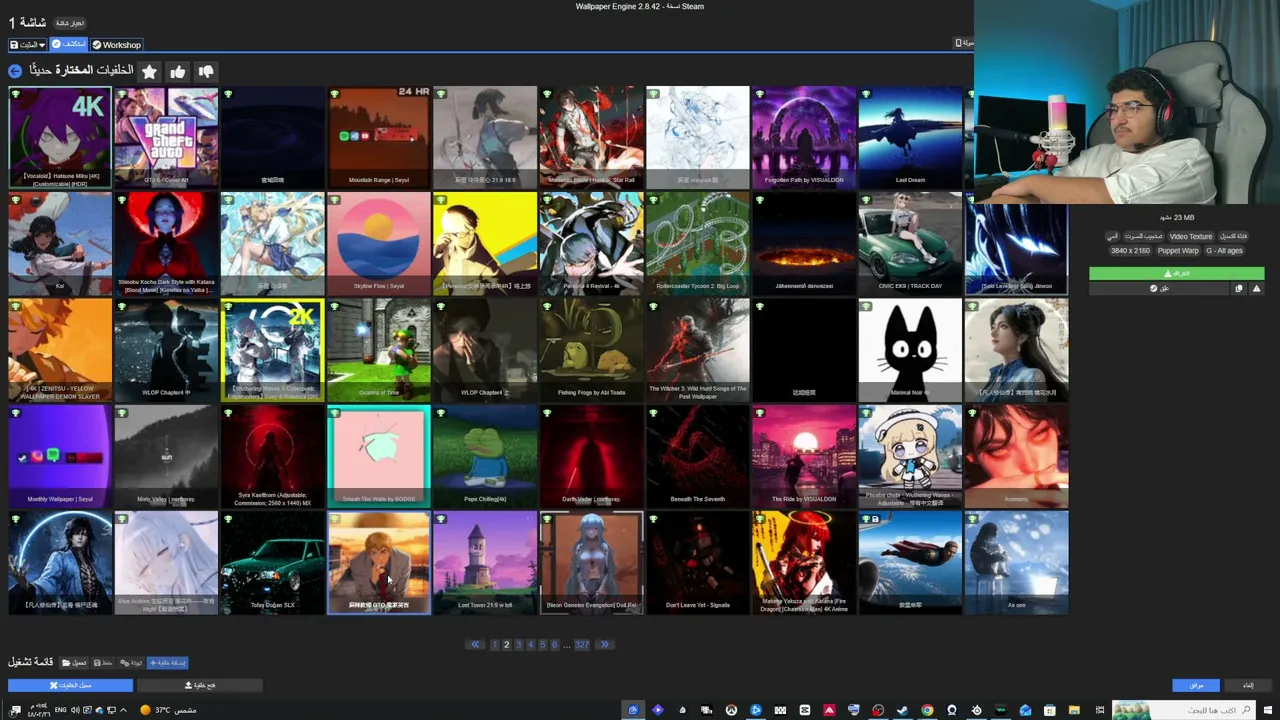Screen dimensions: 1280x720
Task: Click the Puppet Warp tag
Action: click(1178, 251)
